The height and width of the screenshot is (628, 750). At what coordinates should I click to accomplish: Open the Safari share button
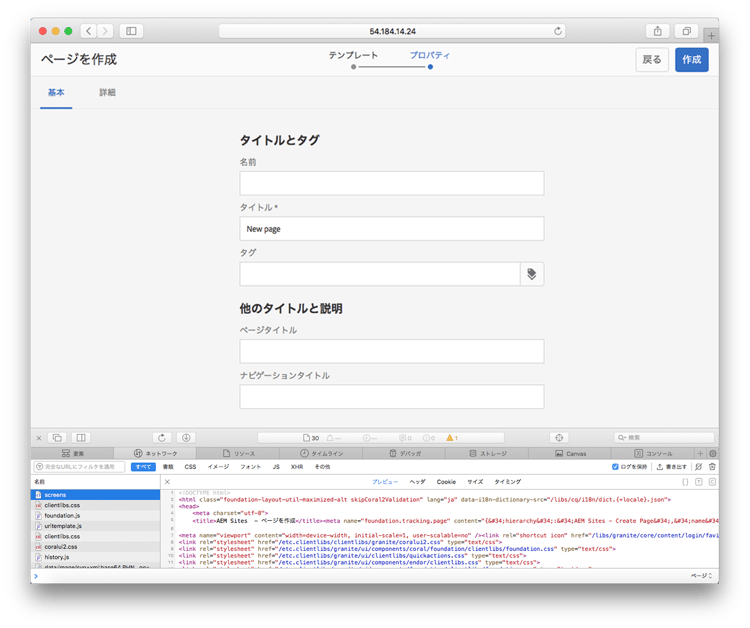point(658,31)
